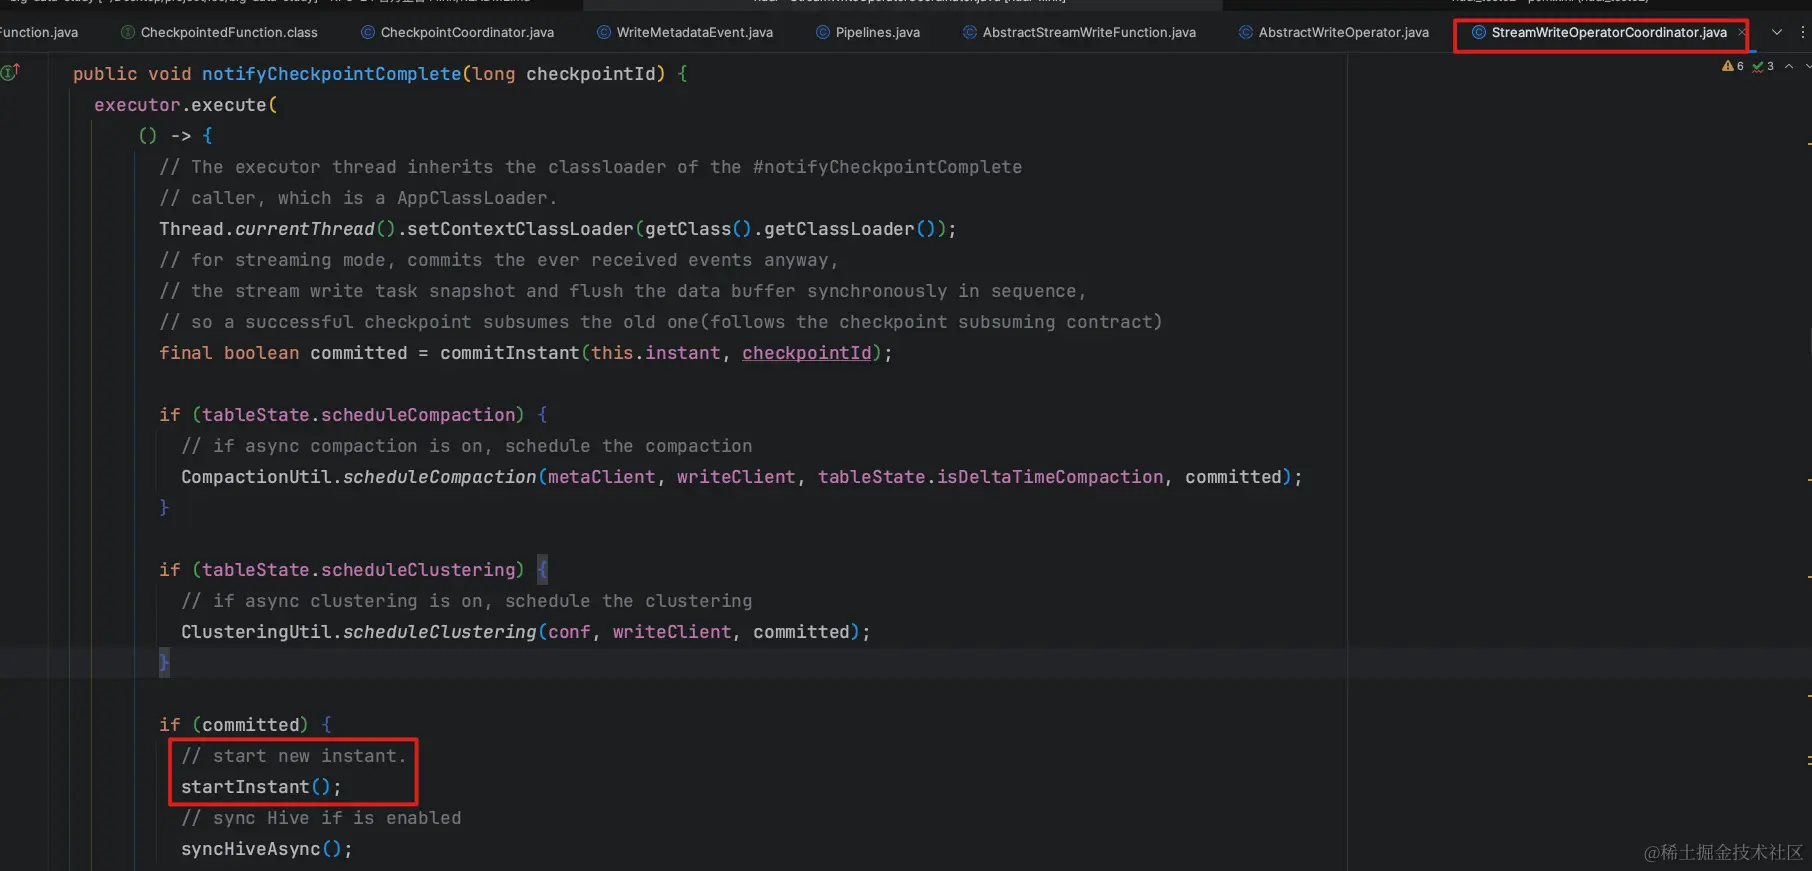The width and height of the screenshot is (1812, 871).
Task: Close the StreamWriteOperatorCoordinator.java tab
Action: tap(1742, 32)
